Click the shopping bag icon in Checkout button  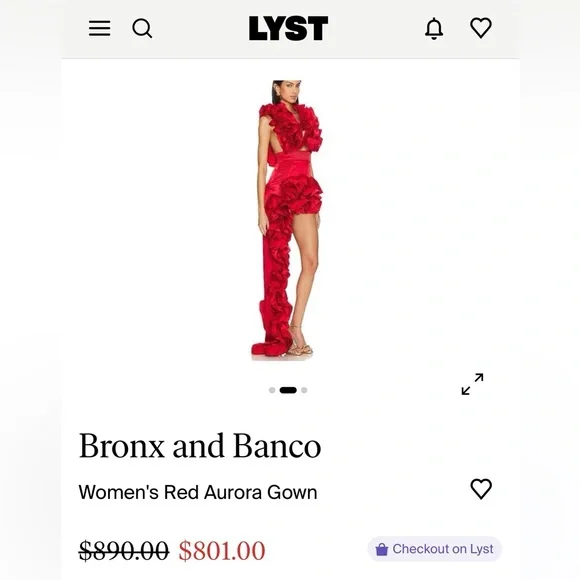point(382,549)
